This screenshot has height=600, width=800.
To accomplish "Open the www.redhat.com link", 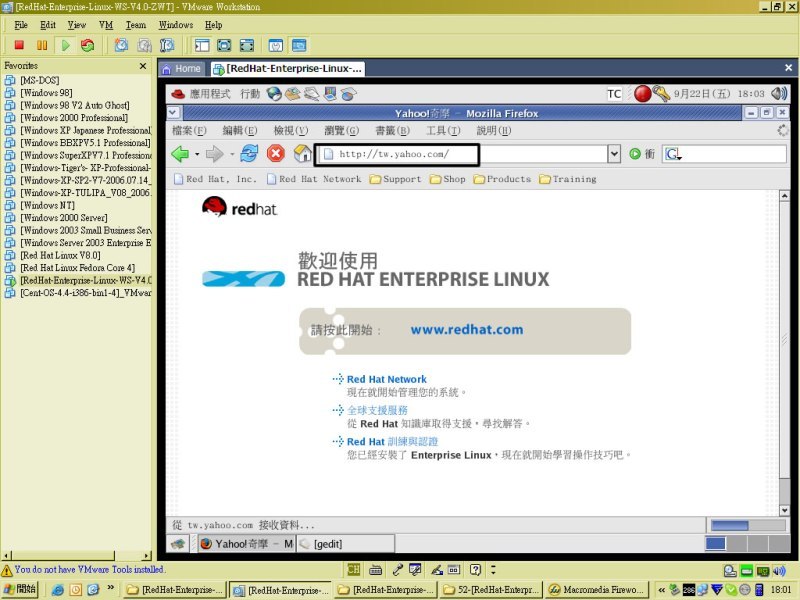I will (x=467, y=330).
